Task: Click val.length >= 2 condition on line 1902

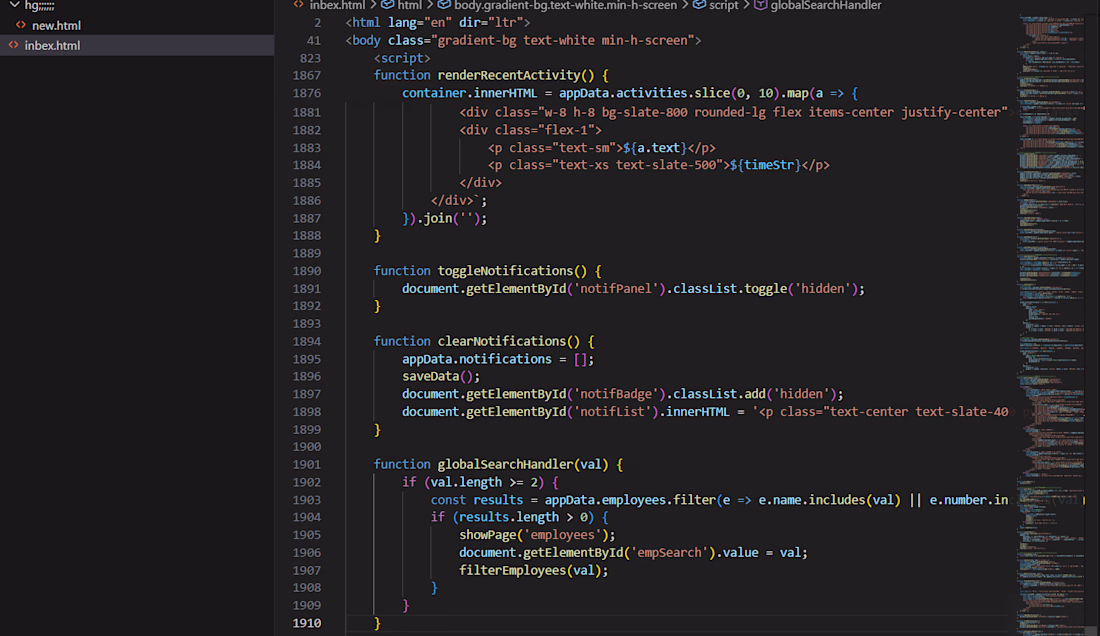Action: 484,482
